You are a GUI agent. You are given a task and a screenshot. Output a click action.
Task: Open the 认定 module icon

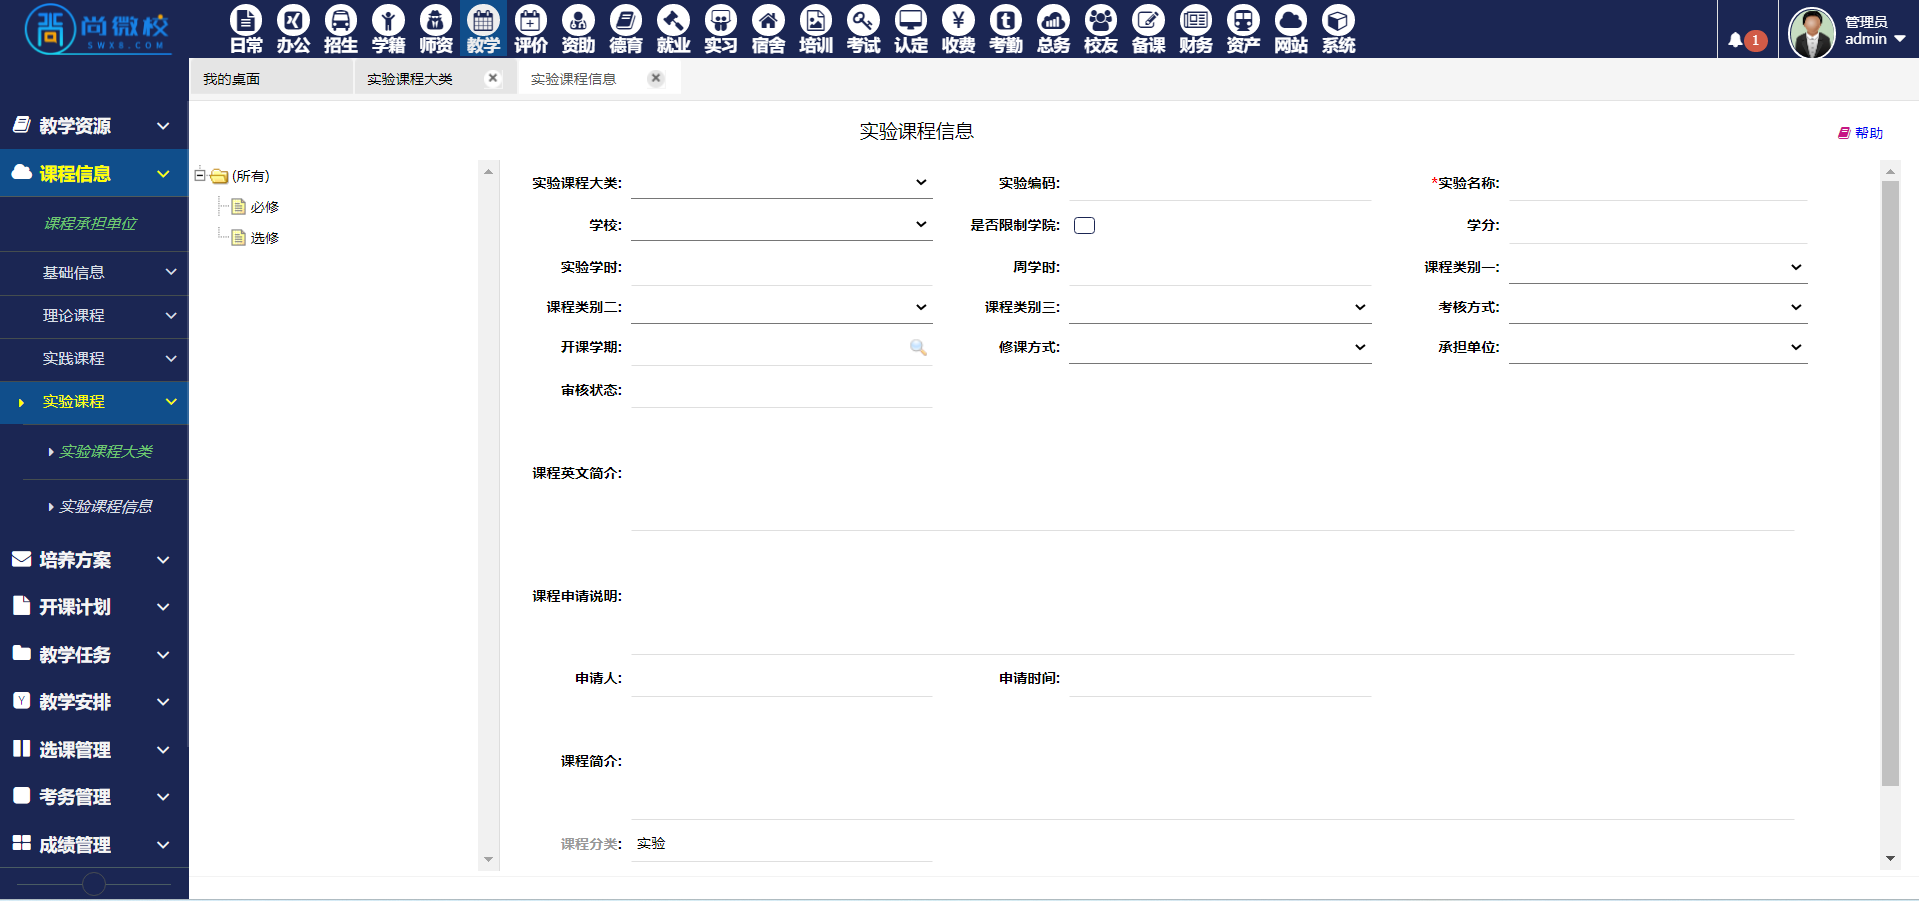click(x=911, y=29)
